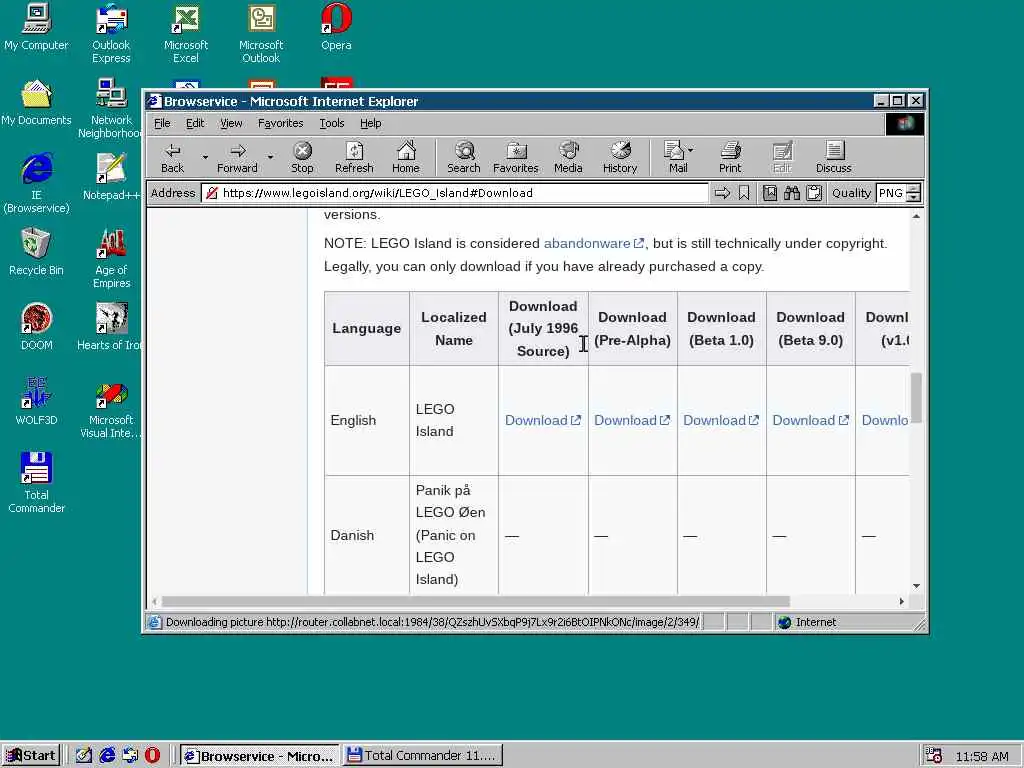The height and width of the screenshot is (768, 1024).
Task: Open the Media toolbar button
Action: point(568,158)
